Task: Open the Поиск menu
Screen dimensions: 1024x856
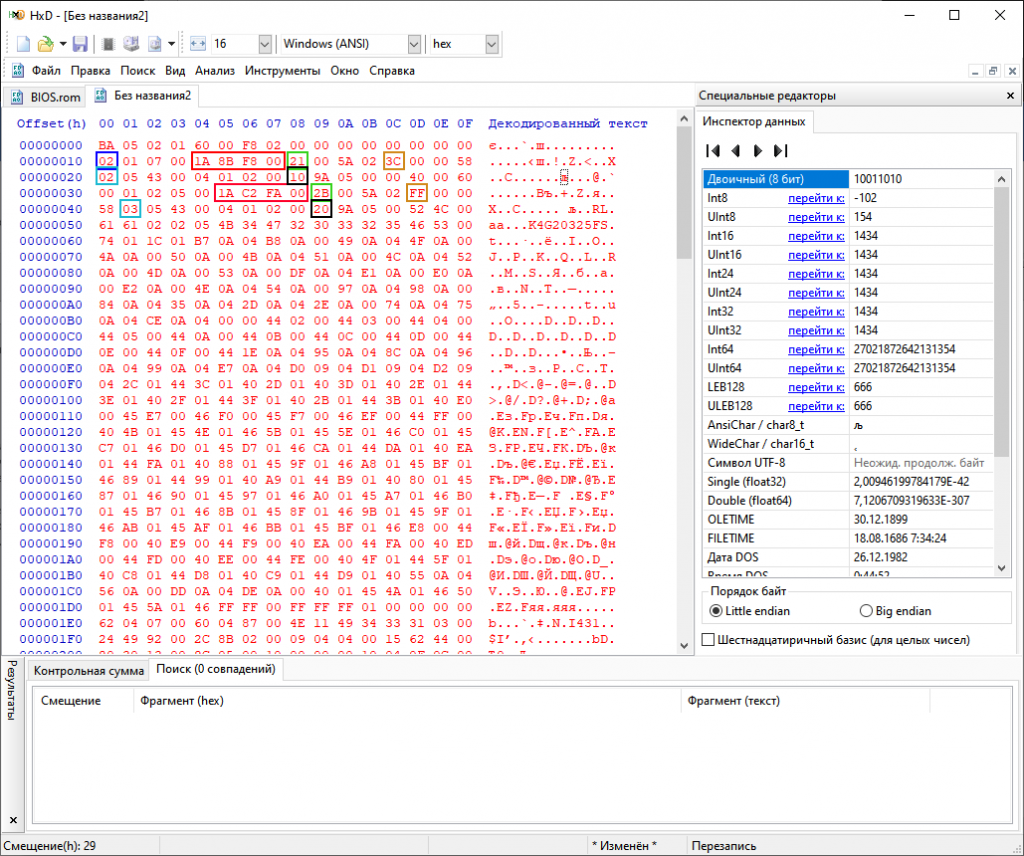Action: point(138,71)
